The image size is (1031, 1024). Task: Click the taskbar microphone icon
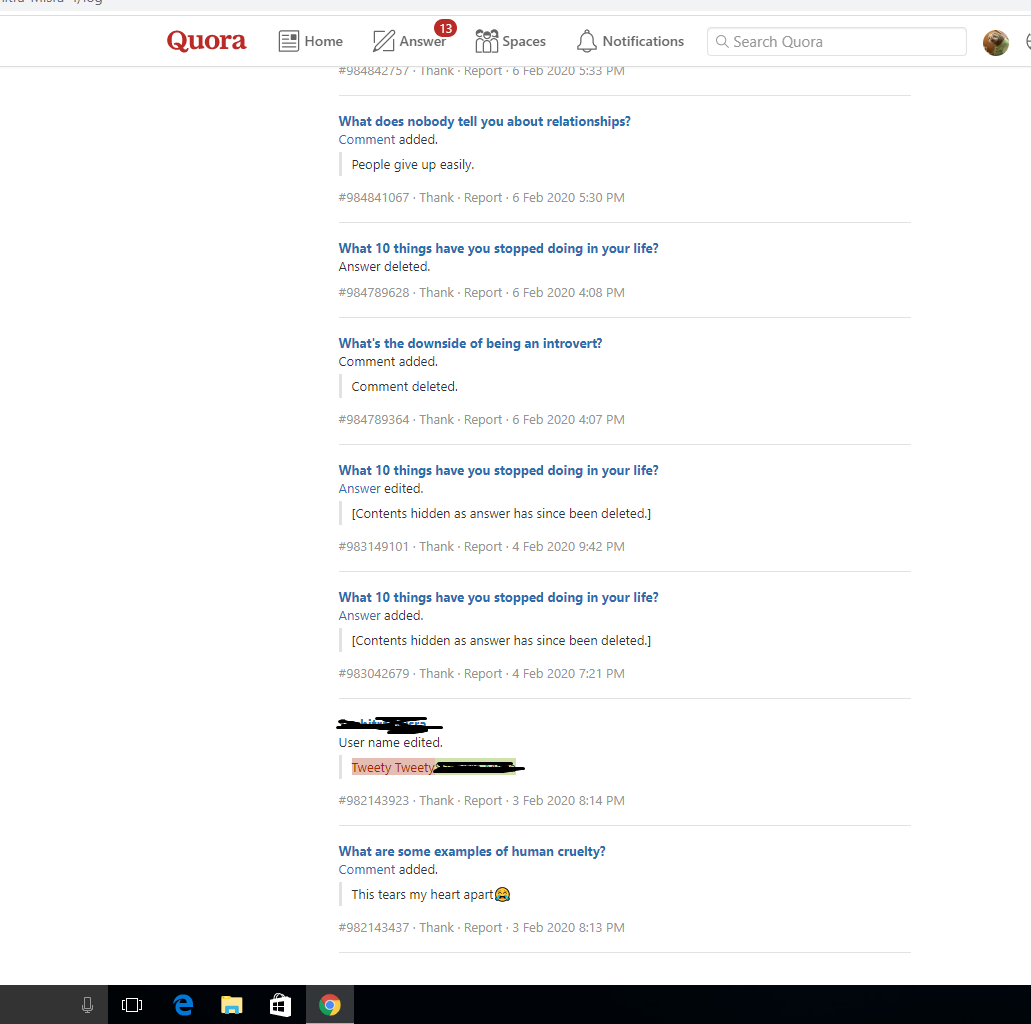tap(87, 1004)
